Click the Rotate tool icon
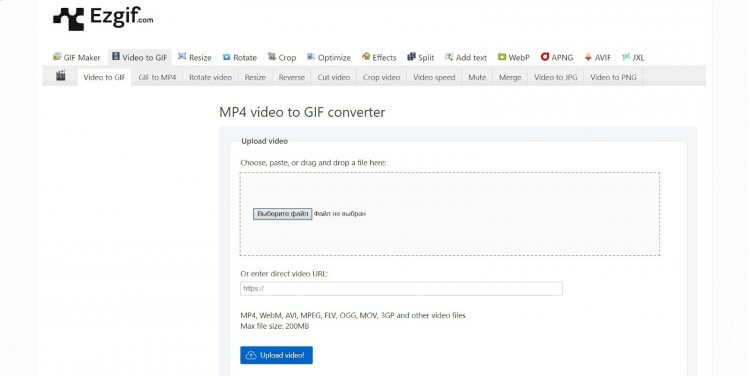 [x=226, y=57]
